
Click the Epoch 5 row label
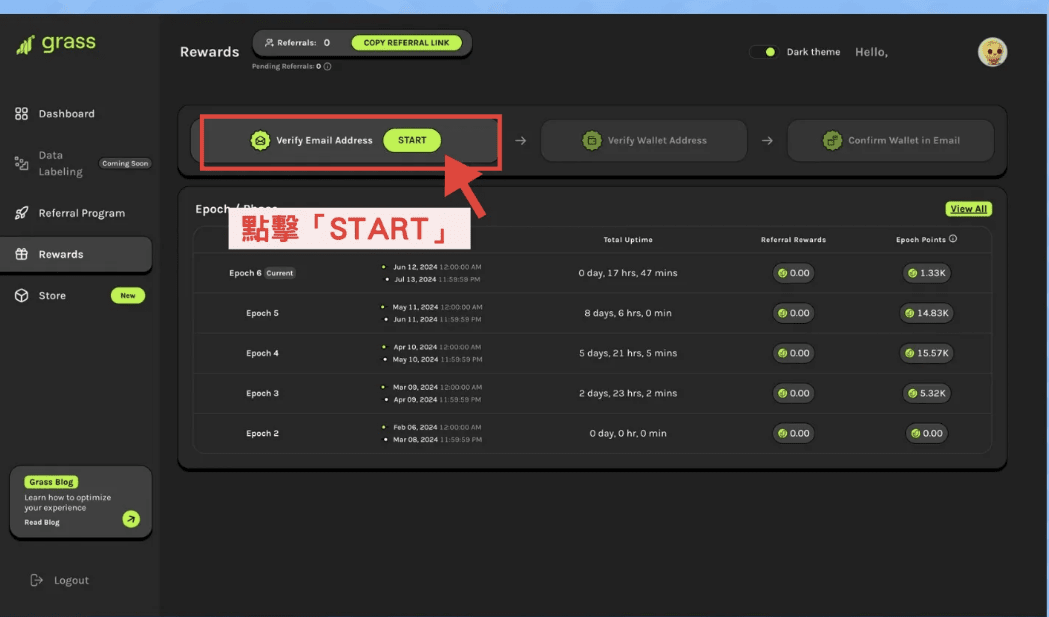click(262, 313)
